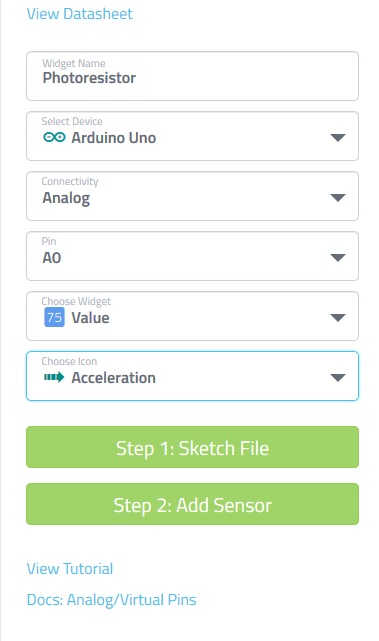The image size is (379, 641).
Task: Open the Select Device dropdown arrow
Action: 338,138
